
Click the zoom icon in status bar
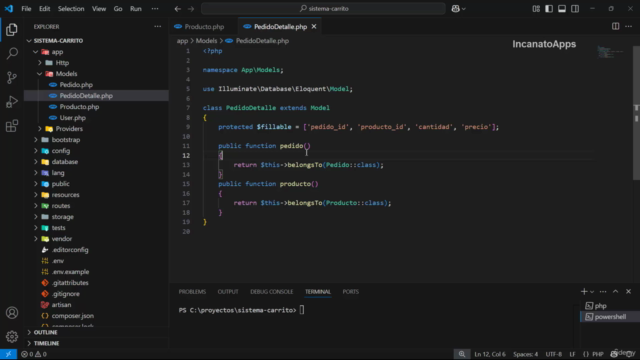point(462,354)
